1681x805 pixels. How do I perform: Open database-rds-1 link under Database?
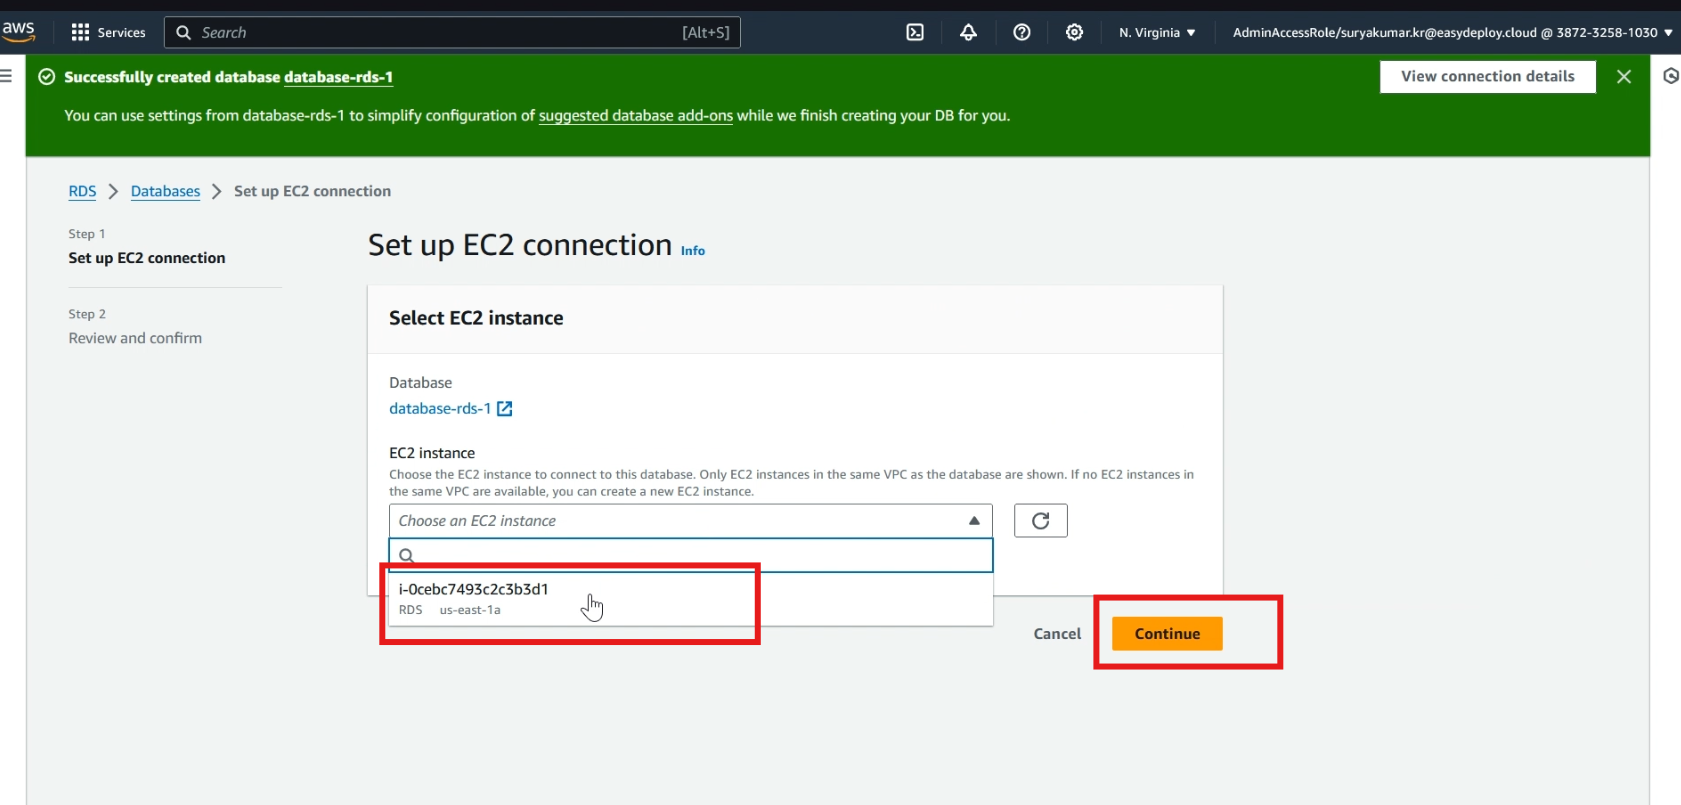tap(440, 408)
